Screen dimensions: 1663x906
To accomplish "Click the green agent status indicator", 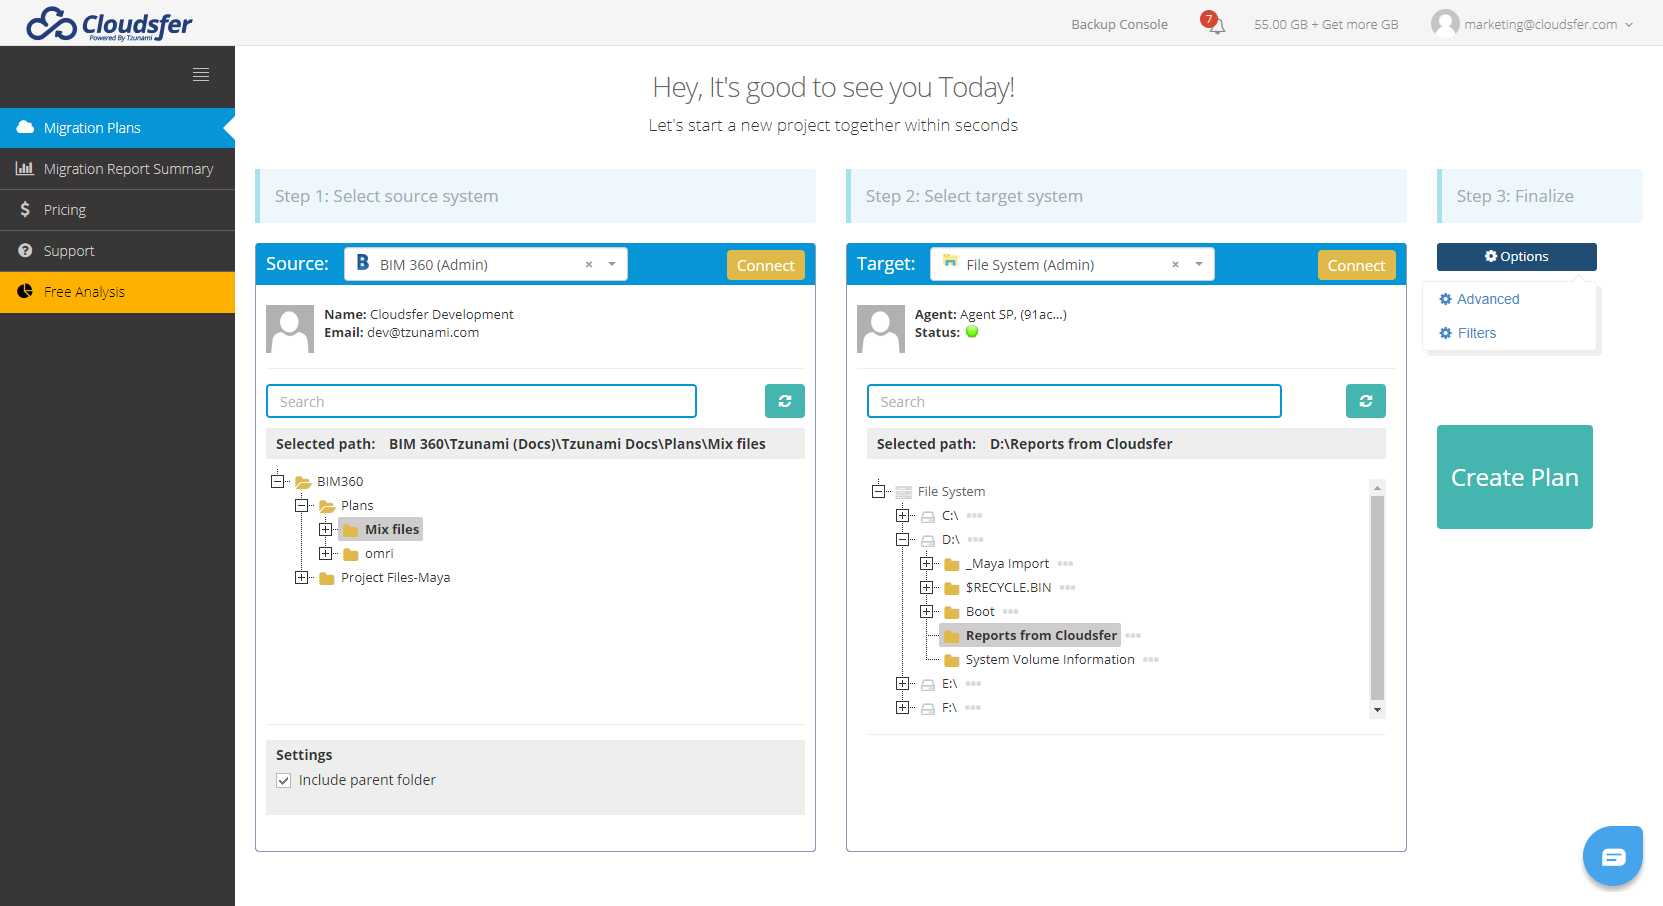I will click(972, 332).
